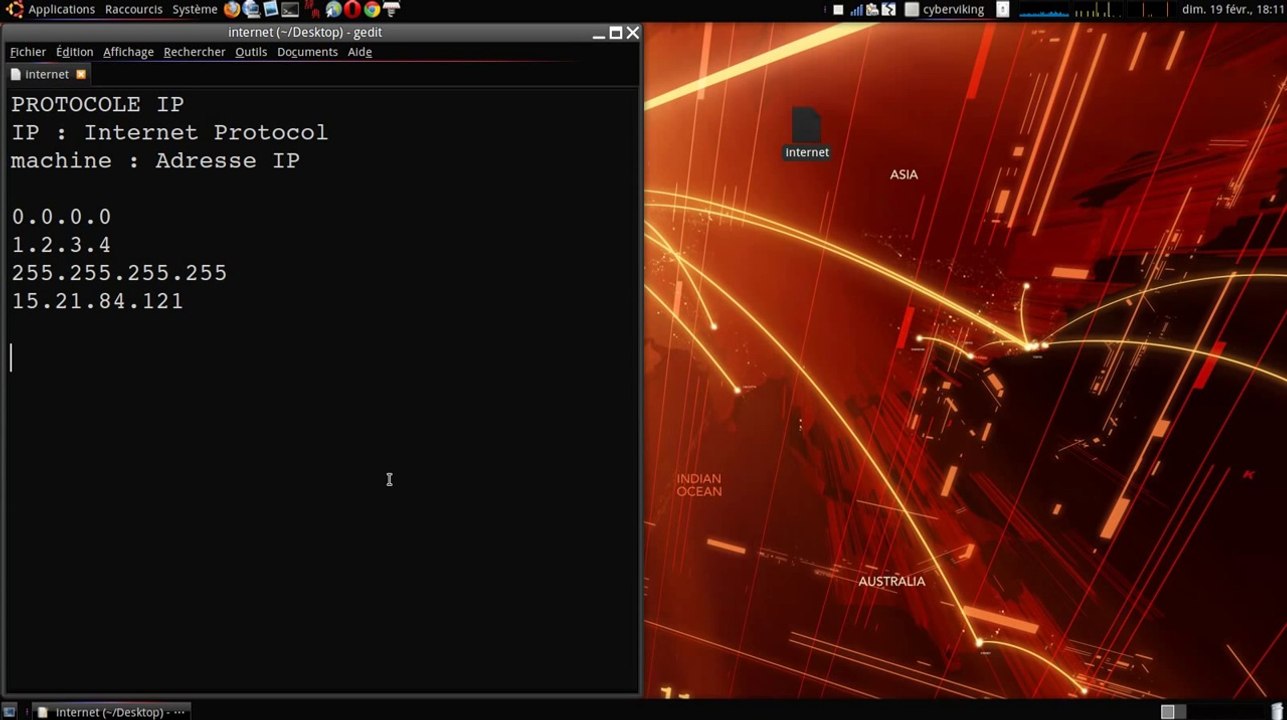This screenshot has height=720, width=1287.
Task: Click the line 'PROTOCOLE IP'
Action: point(98,105)
